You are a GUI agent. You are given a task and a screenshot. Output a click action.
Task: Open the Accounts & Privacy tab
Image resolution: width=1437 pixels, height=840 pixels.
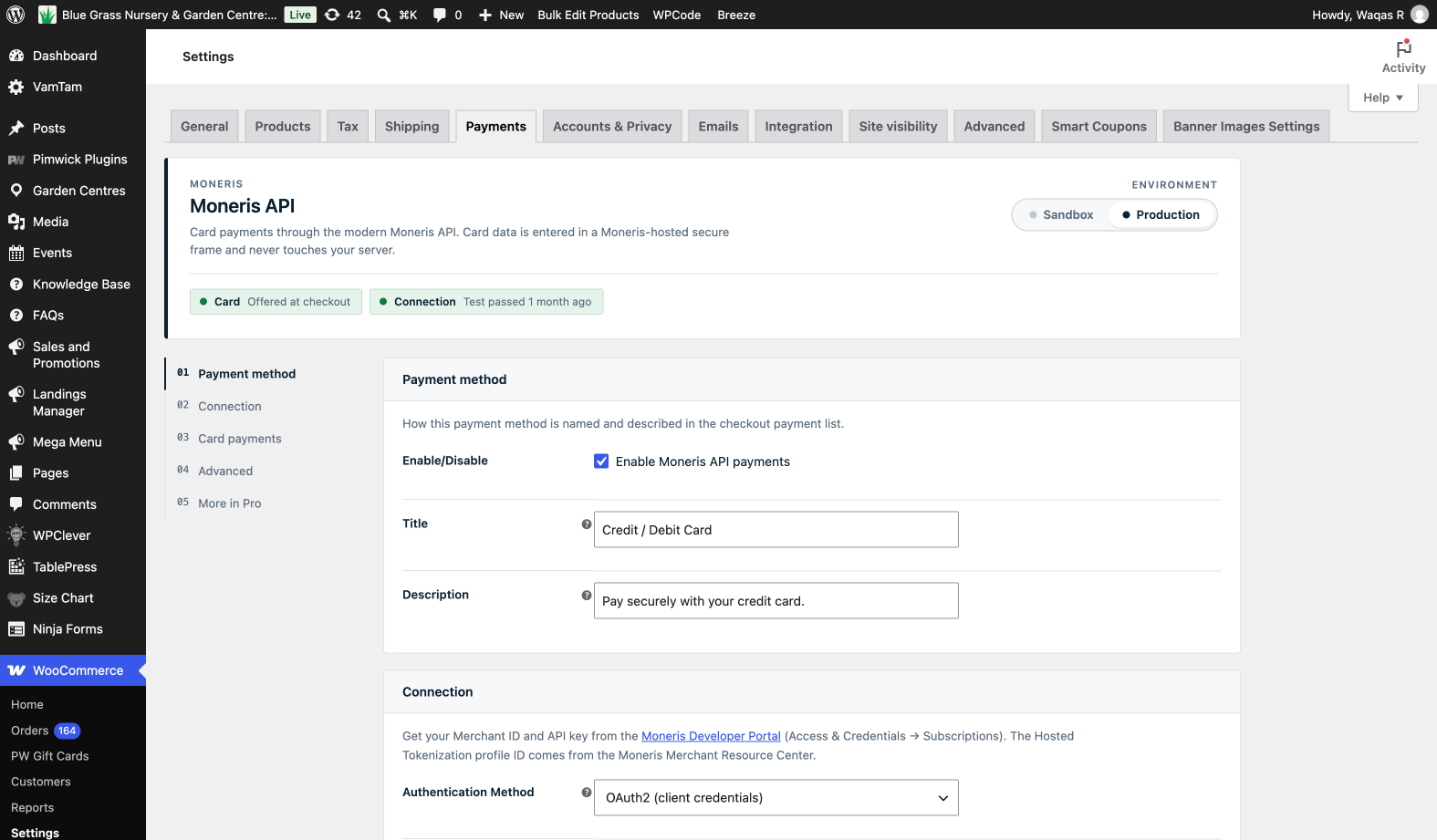pyautogui.click(x=612, y=126)
